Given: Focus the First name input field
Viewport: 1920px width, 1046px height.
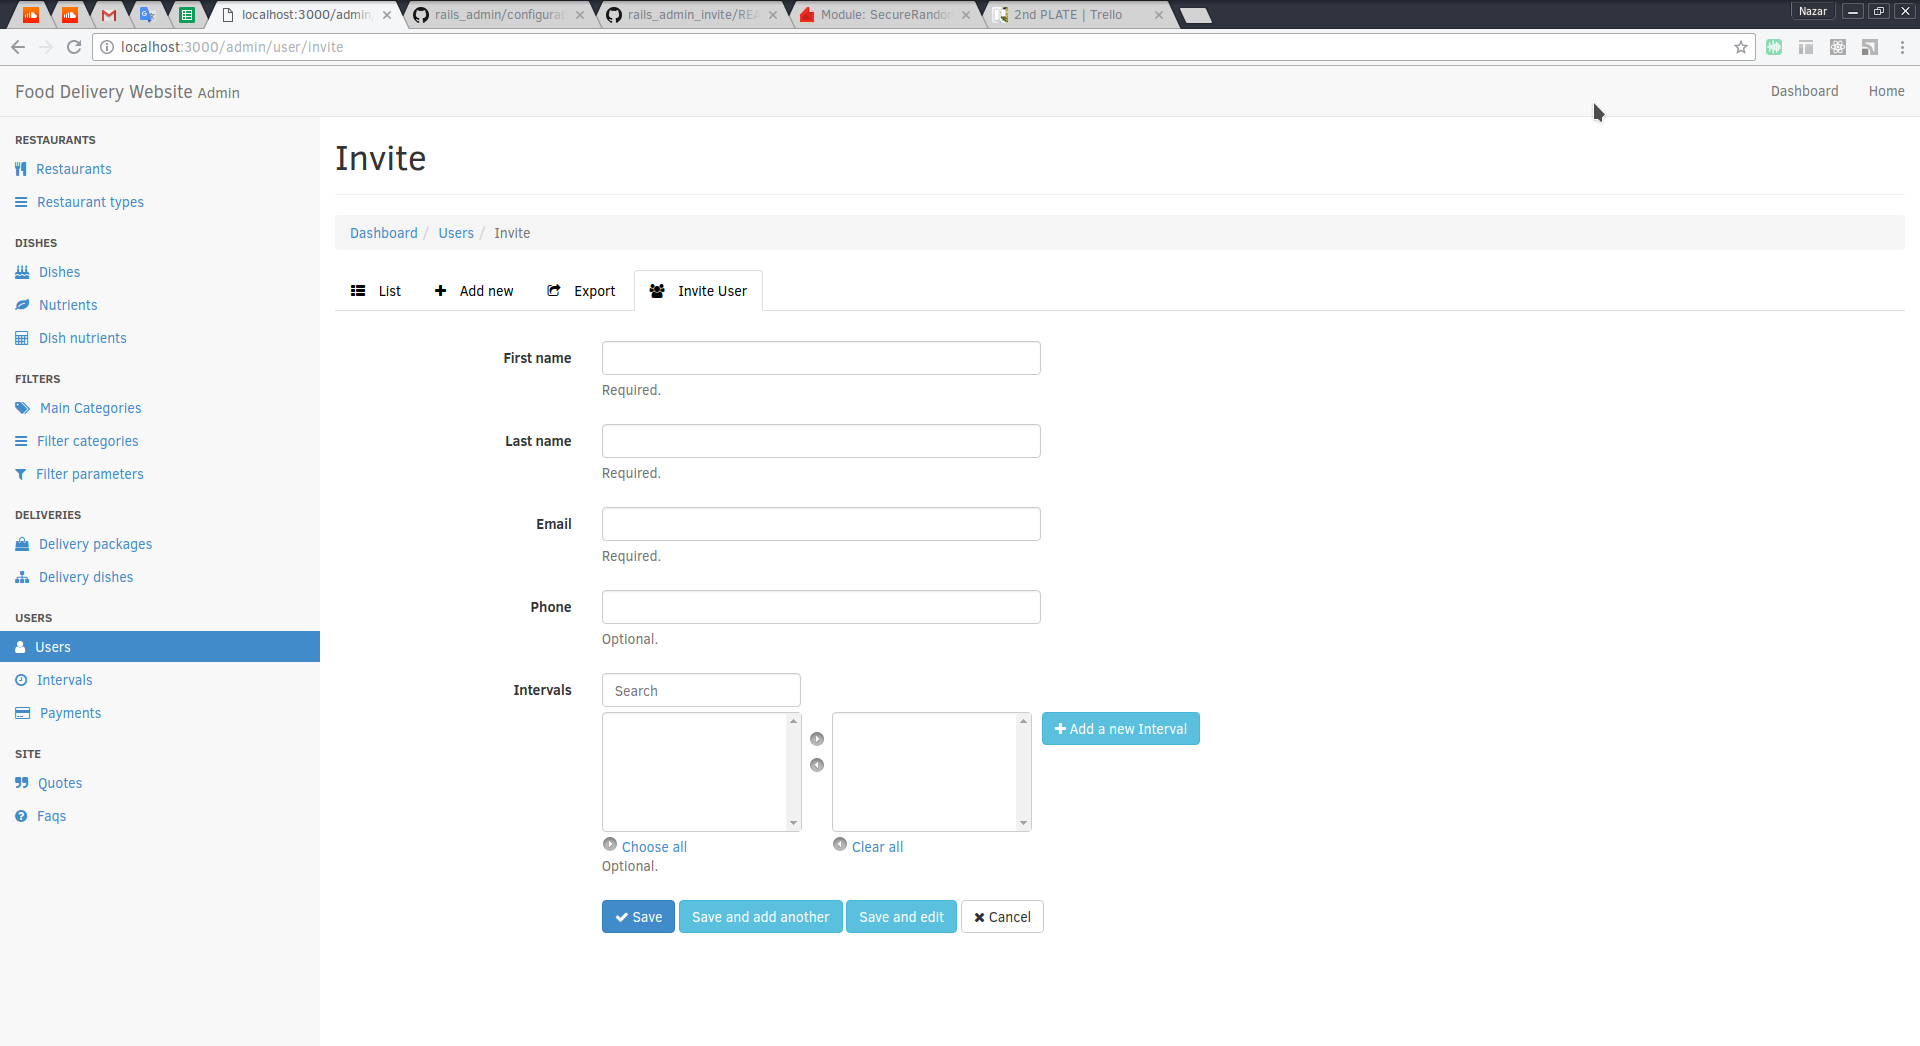Looking at the screenshot, I should coord(821,358).
